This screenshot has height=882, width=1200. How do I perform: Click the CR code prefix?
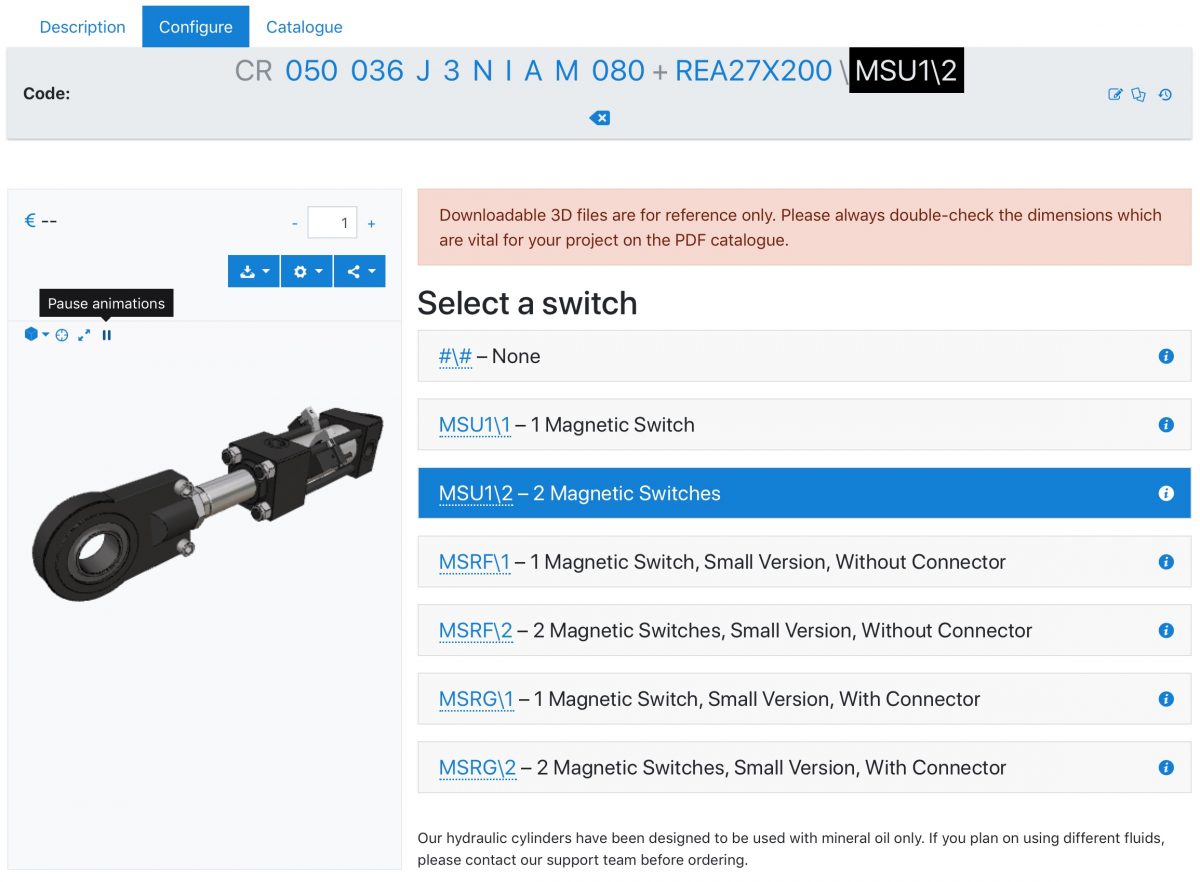254,71
